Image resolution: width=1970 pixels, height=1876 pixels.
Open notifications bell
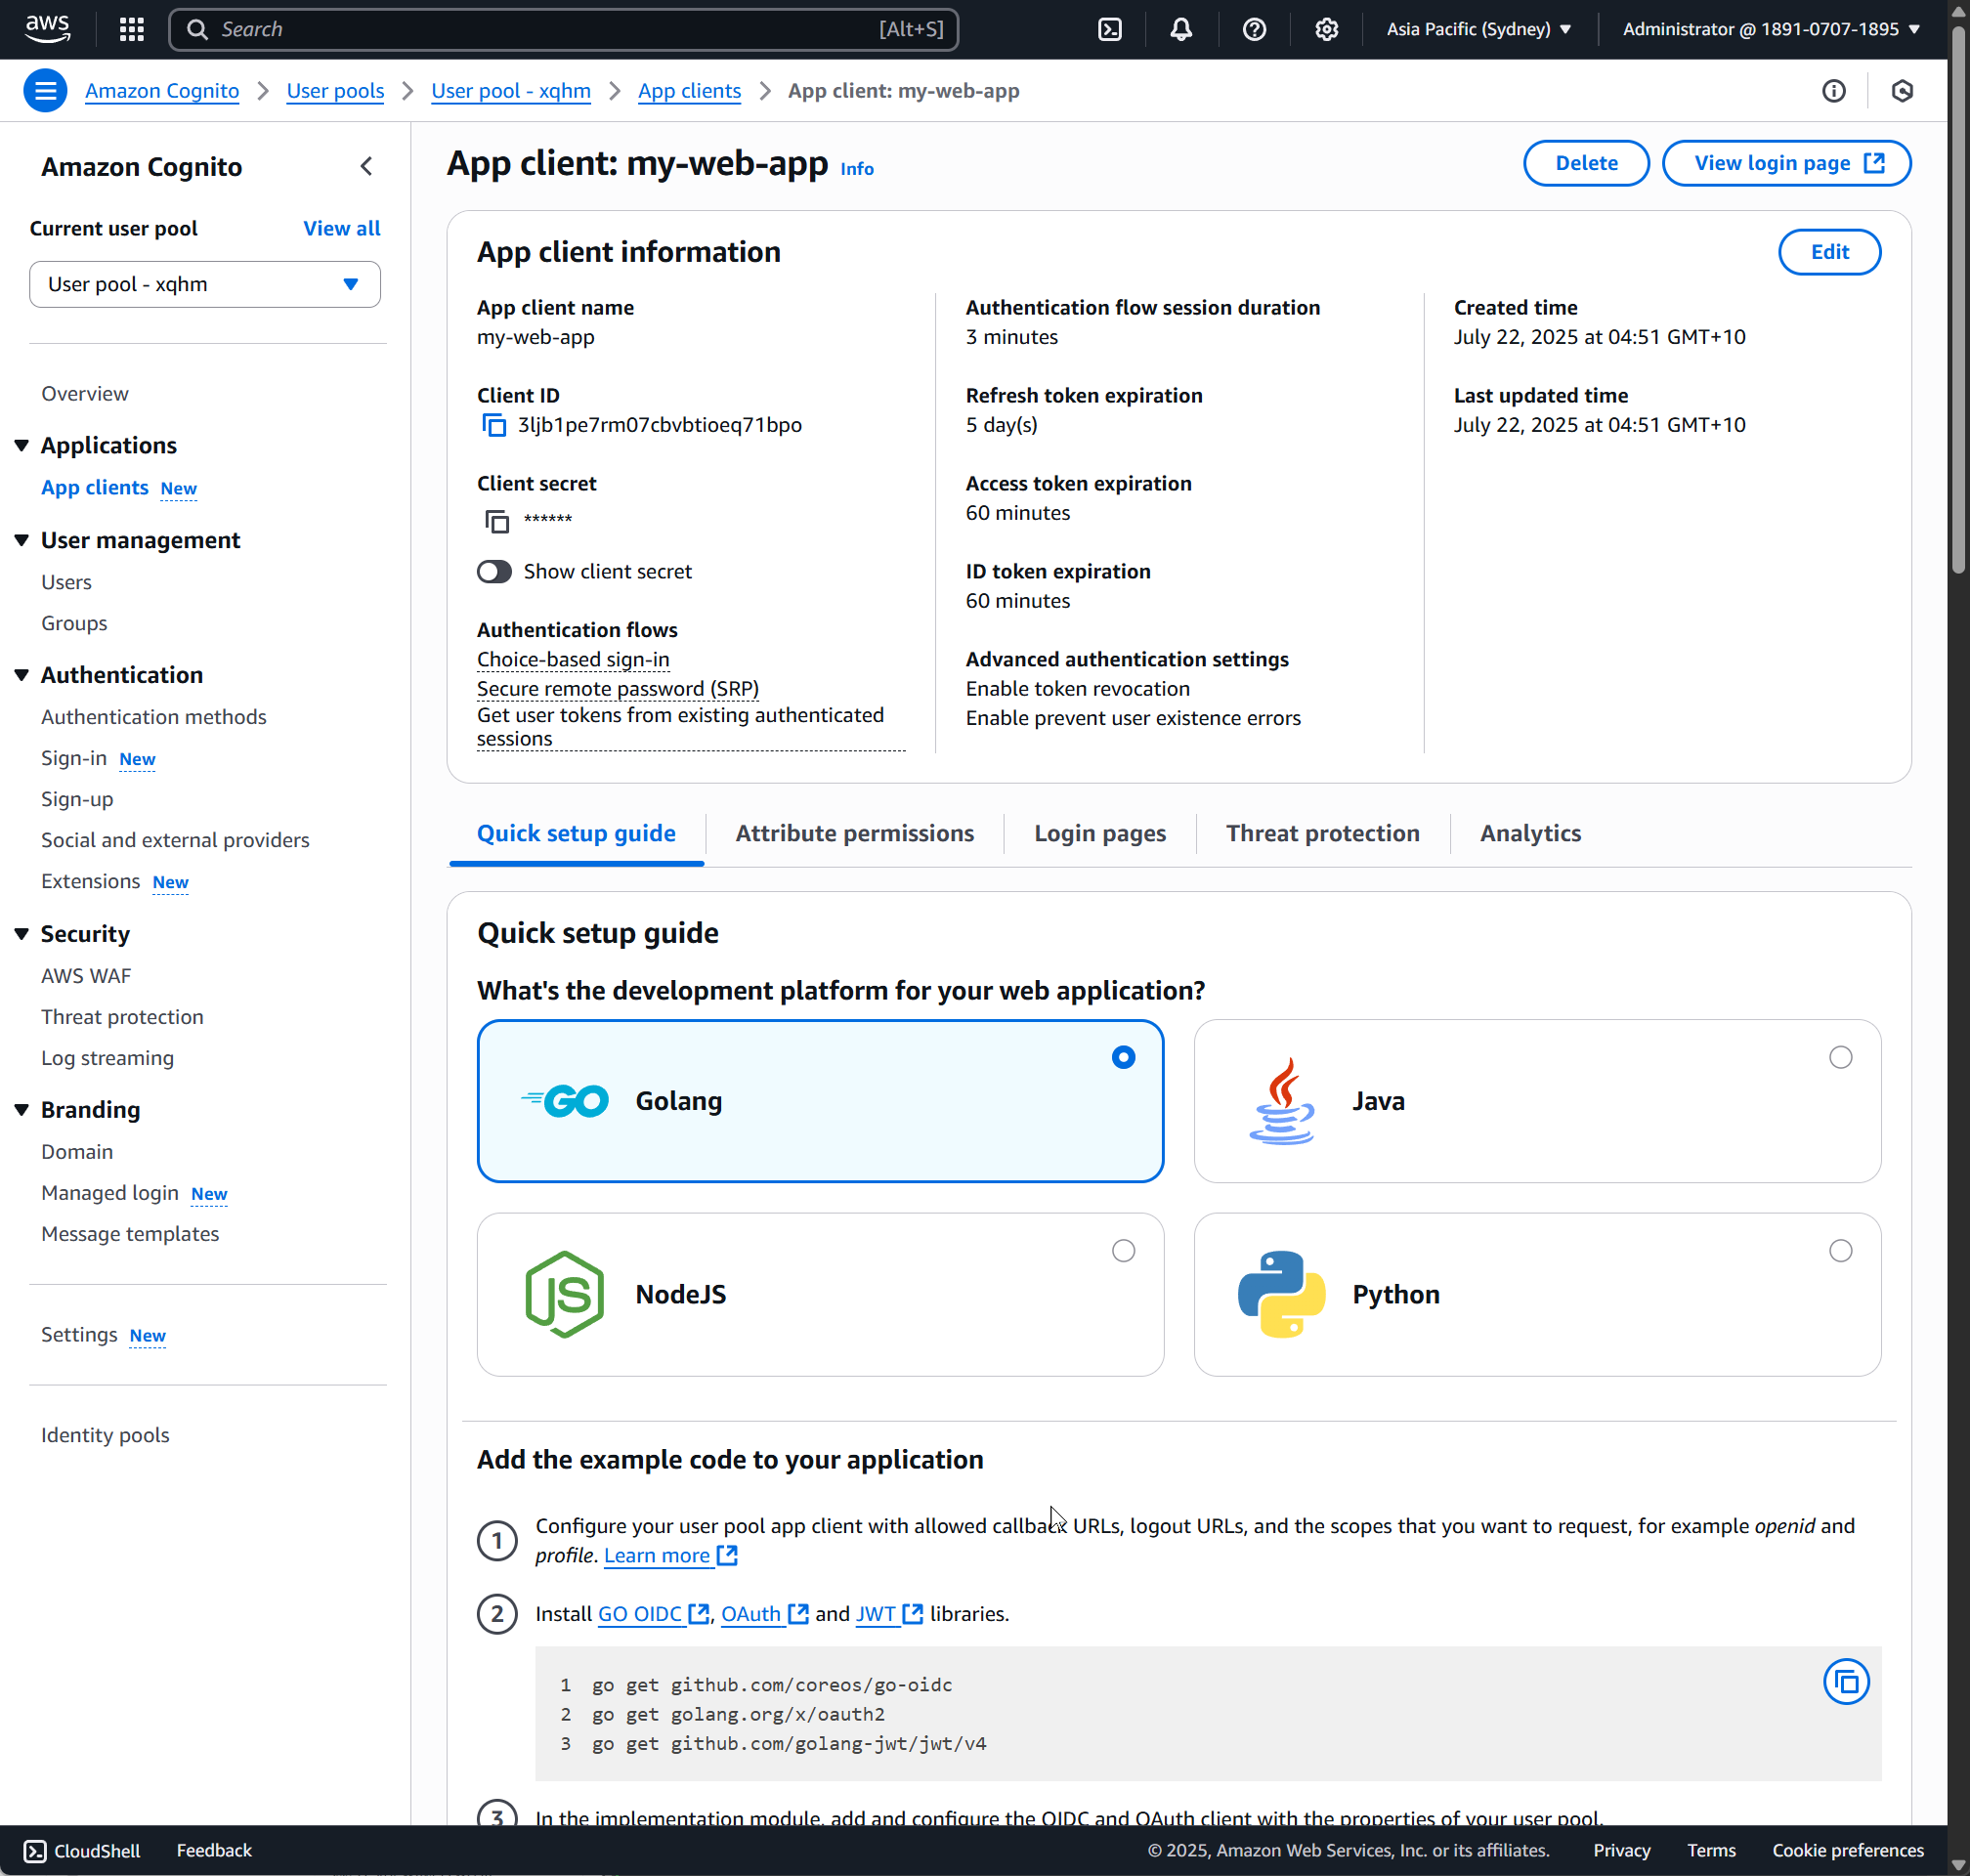click(x=1181, y=29)
